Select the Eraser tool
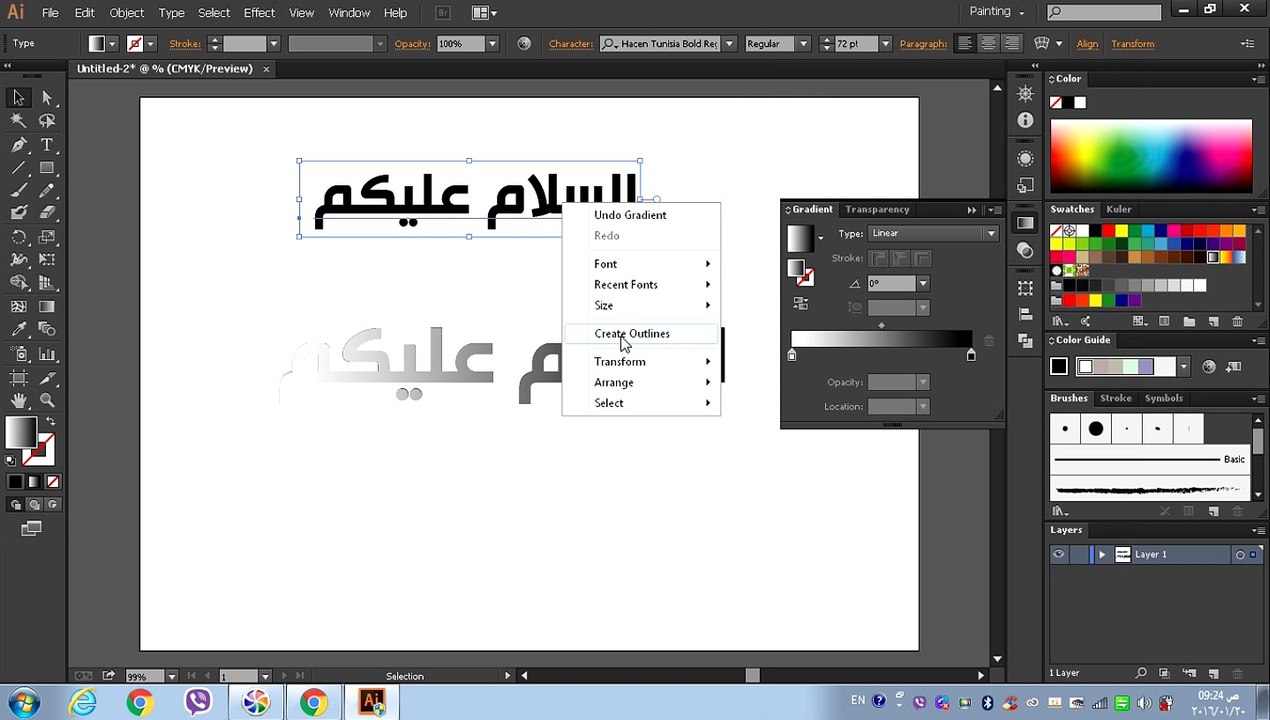This screenshot has width=1270, height=720. (47, 213)
